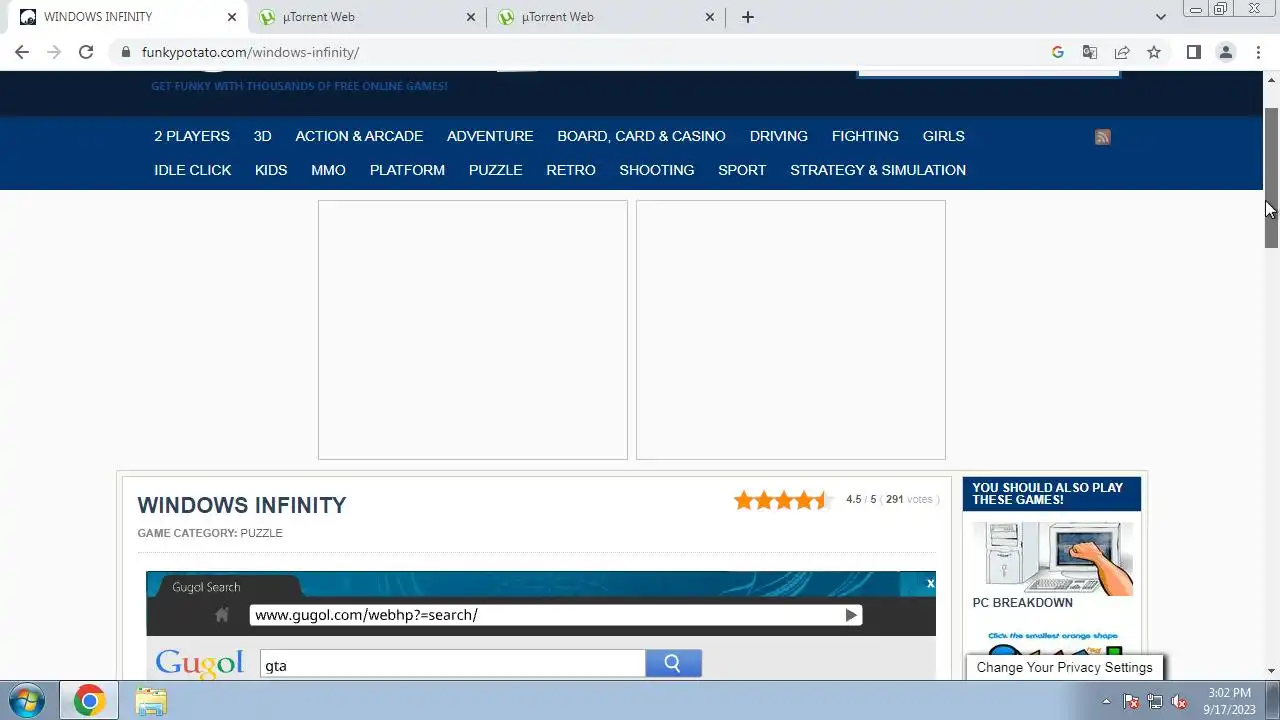Open the ADVENTURE category

coord(490,136)
